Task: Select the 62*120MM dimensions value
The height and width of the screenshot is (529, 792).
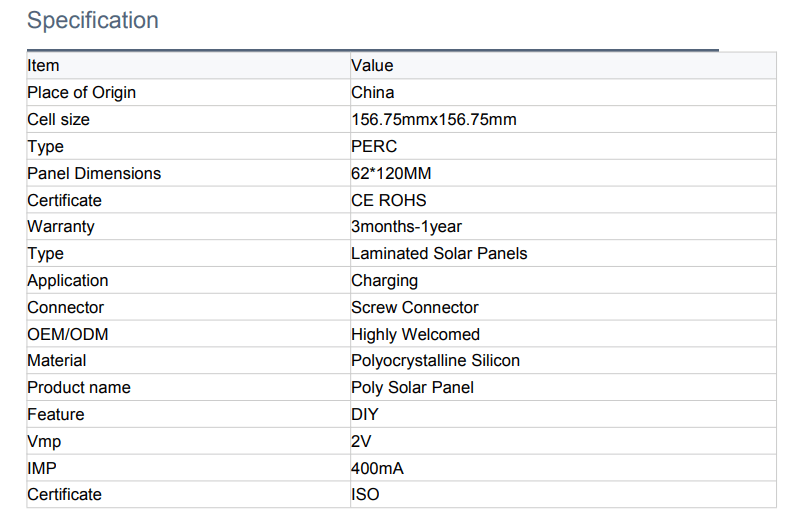Action: point(391,173)
